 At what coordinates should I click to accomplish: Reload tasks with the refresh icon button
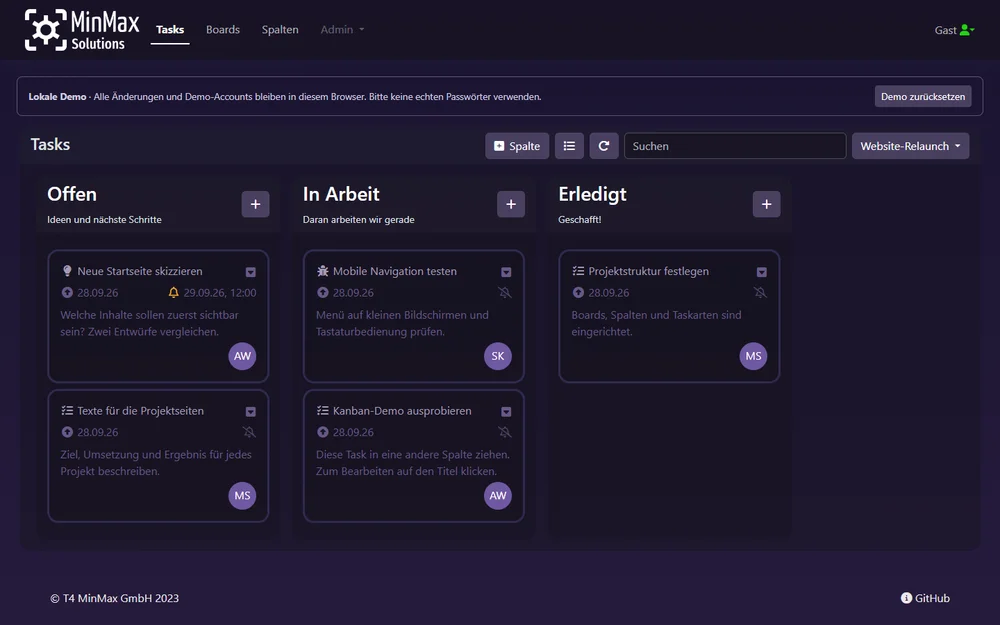coord(603,146)
